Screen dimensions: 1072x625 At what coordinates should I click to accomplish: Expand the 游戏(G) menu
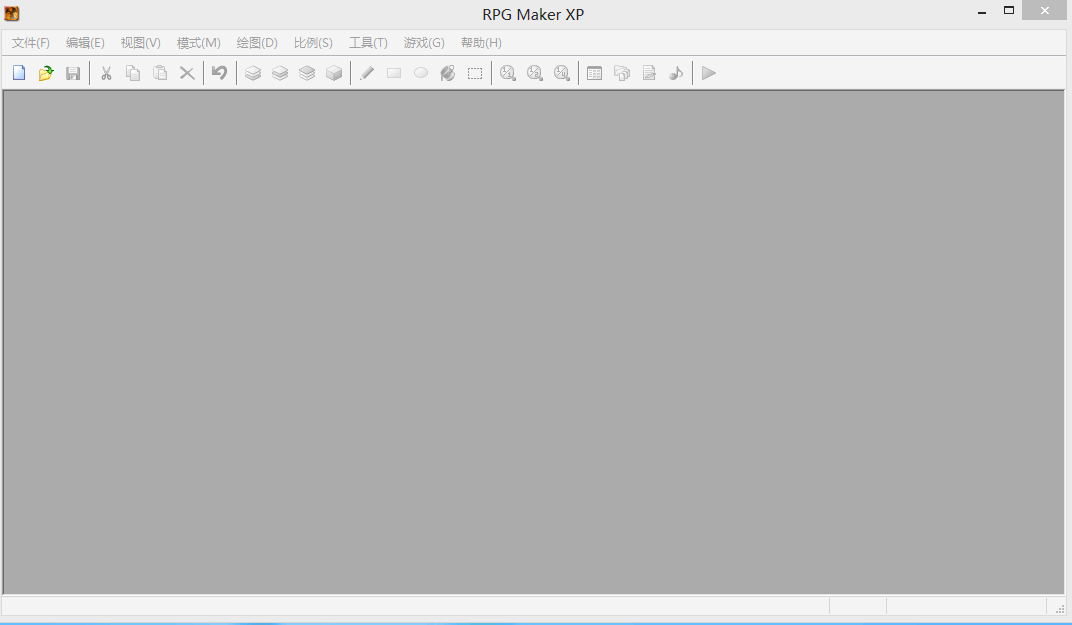[x=424, y=43]
